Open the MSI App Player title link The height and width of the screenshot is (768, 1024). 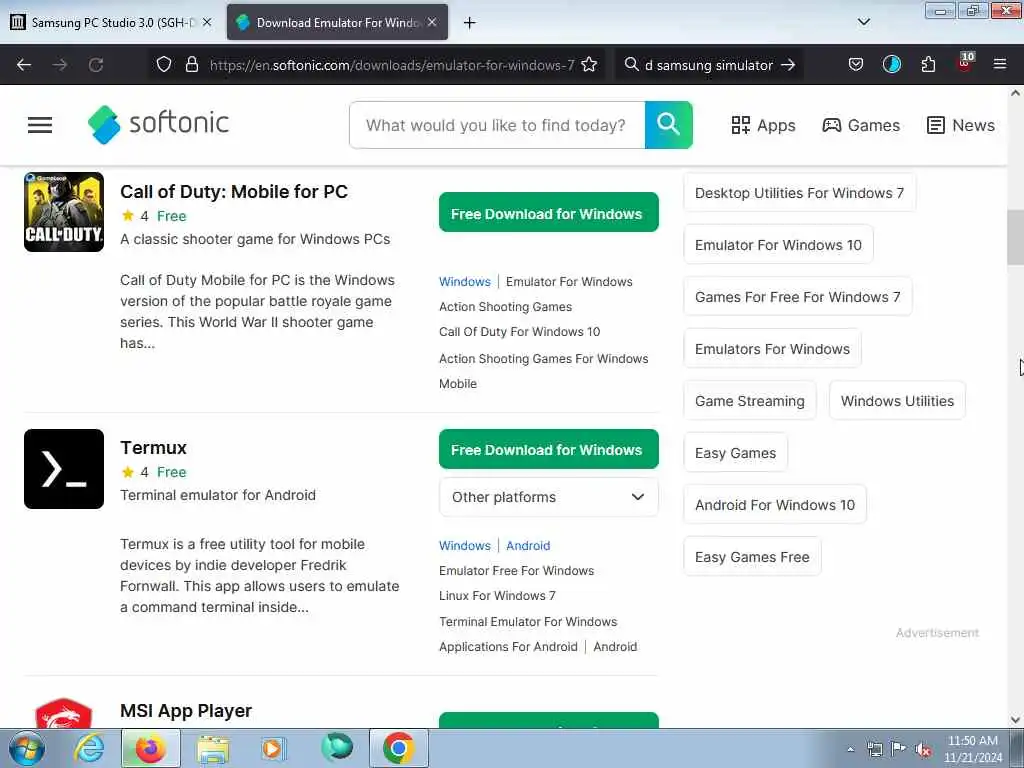point(186,711)
